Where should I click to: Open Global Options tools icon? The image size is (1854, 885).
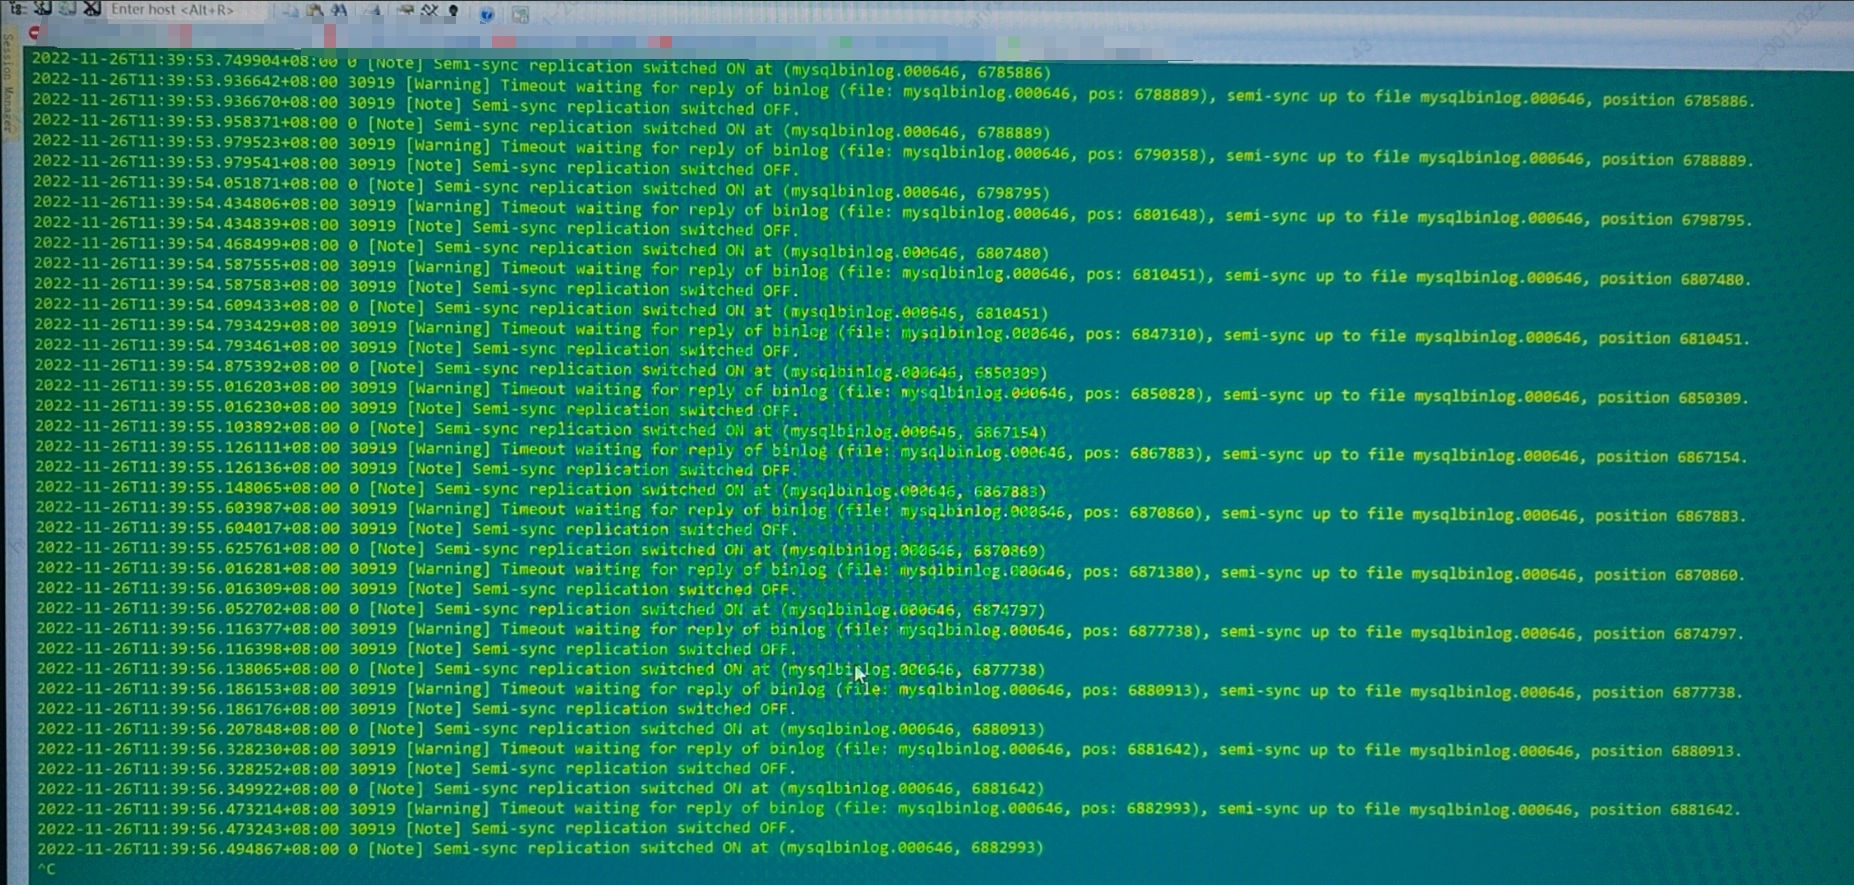(429, 11)
